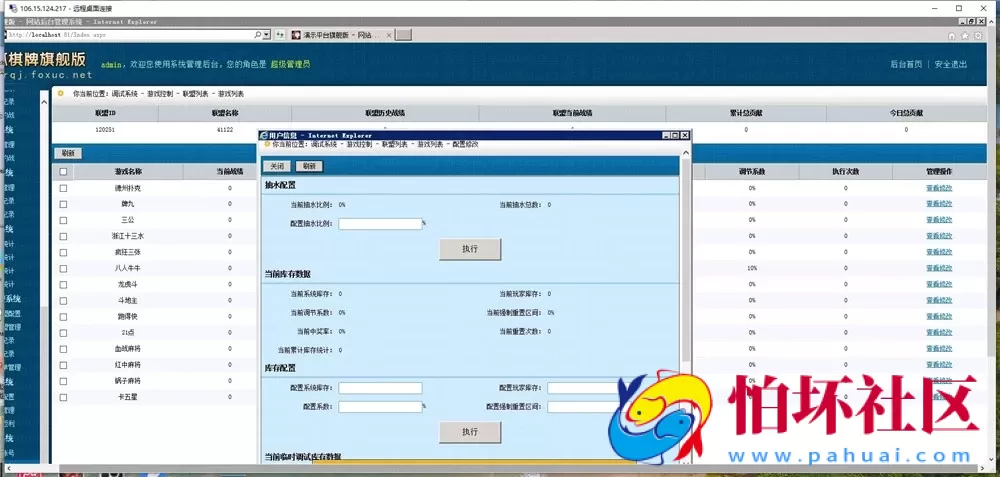Click the address bar search magnifier icon
1000x477 pixels.
coord(258,34)
